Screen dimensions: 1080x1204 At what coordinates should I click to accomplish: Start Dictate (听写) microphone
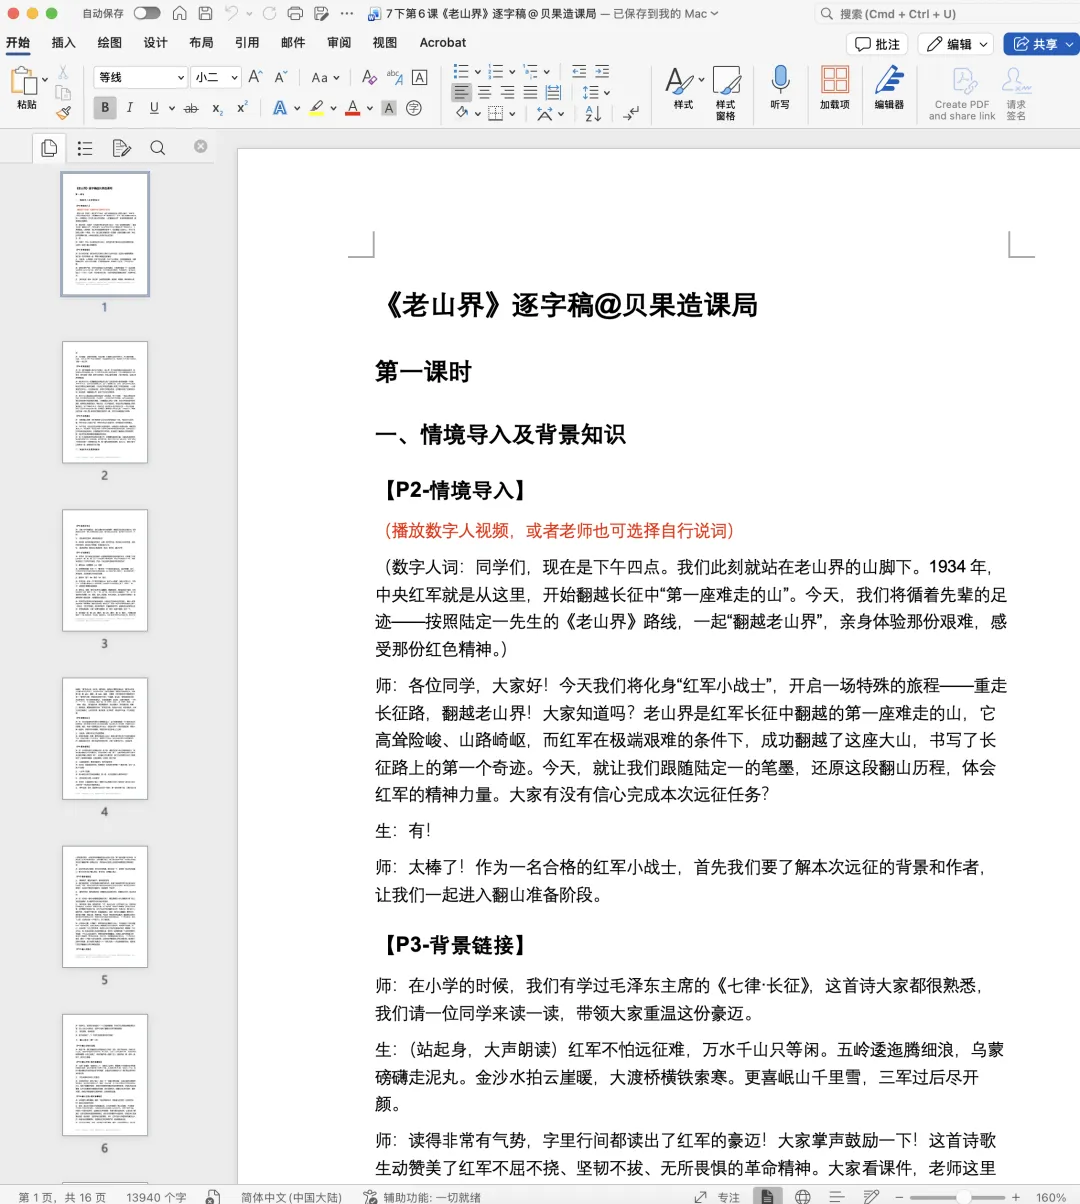780,87
